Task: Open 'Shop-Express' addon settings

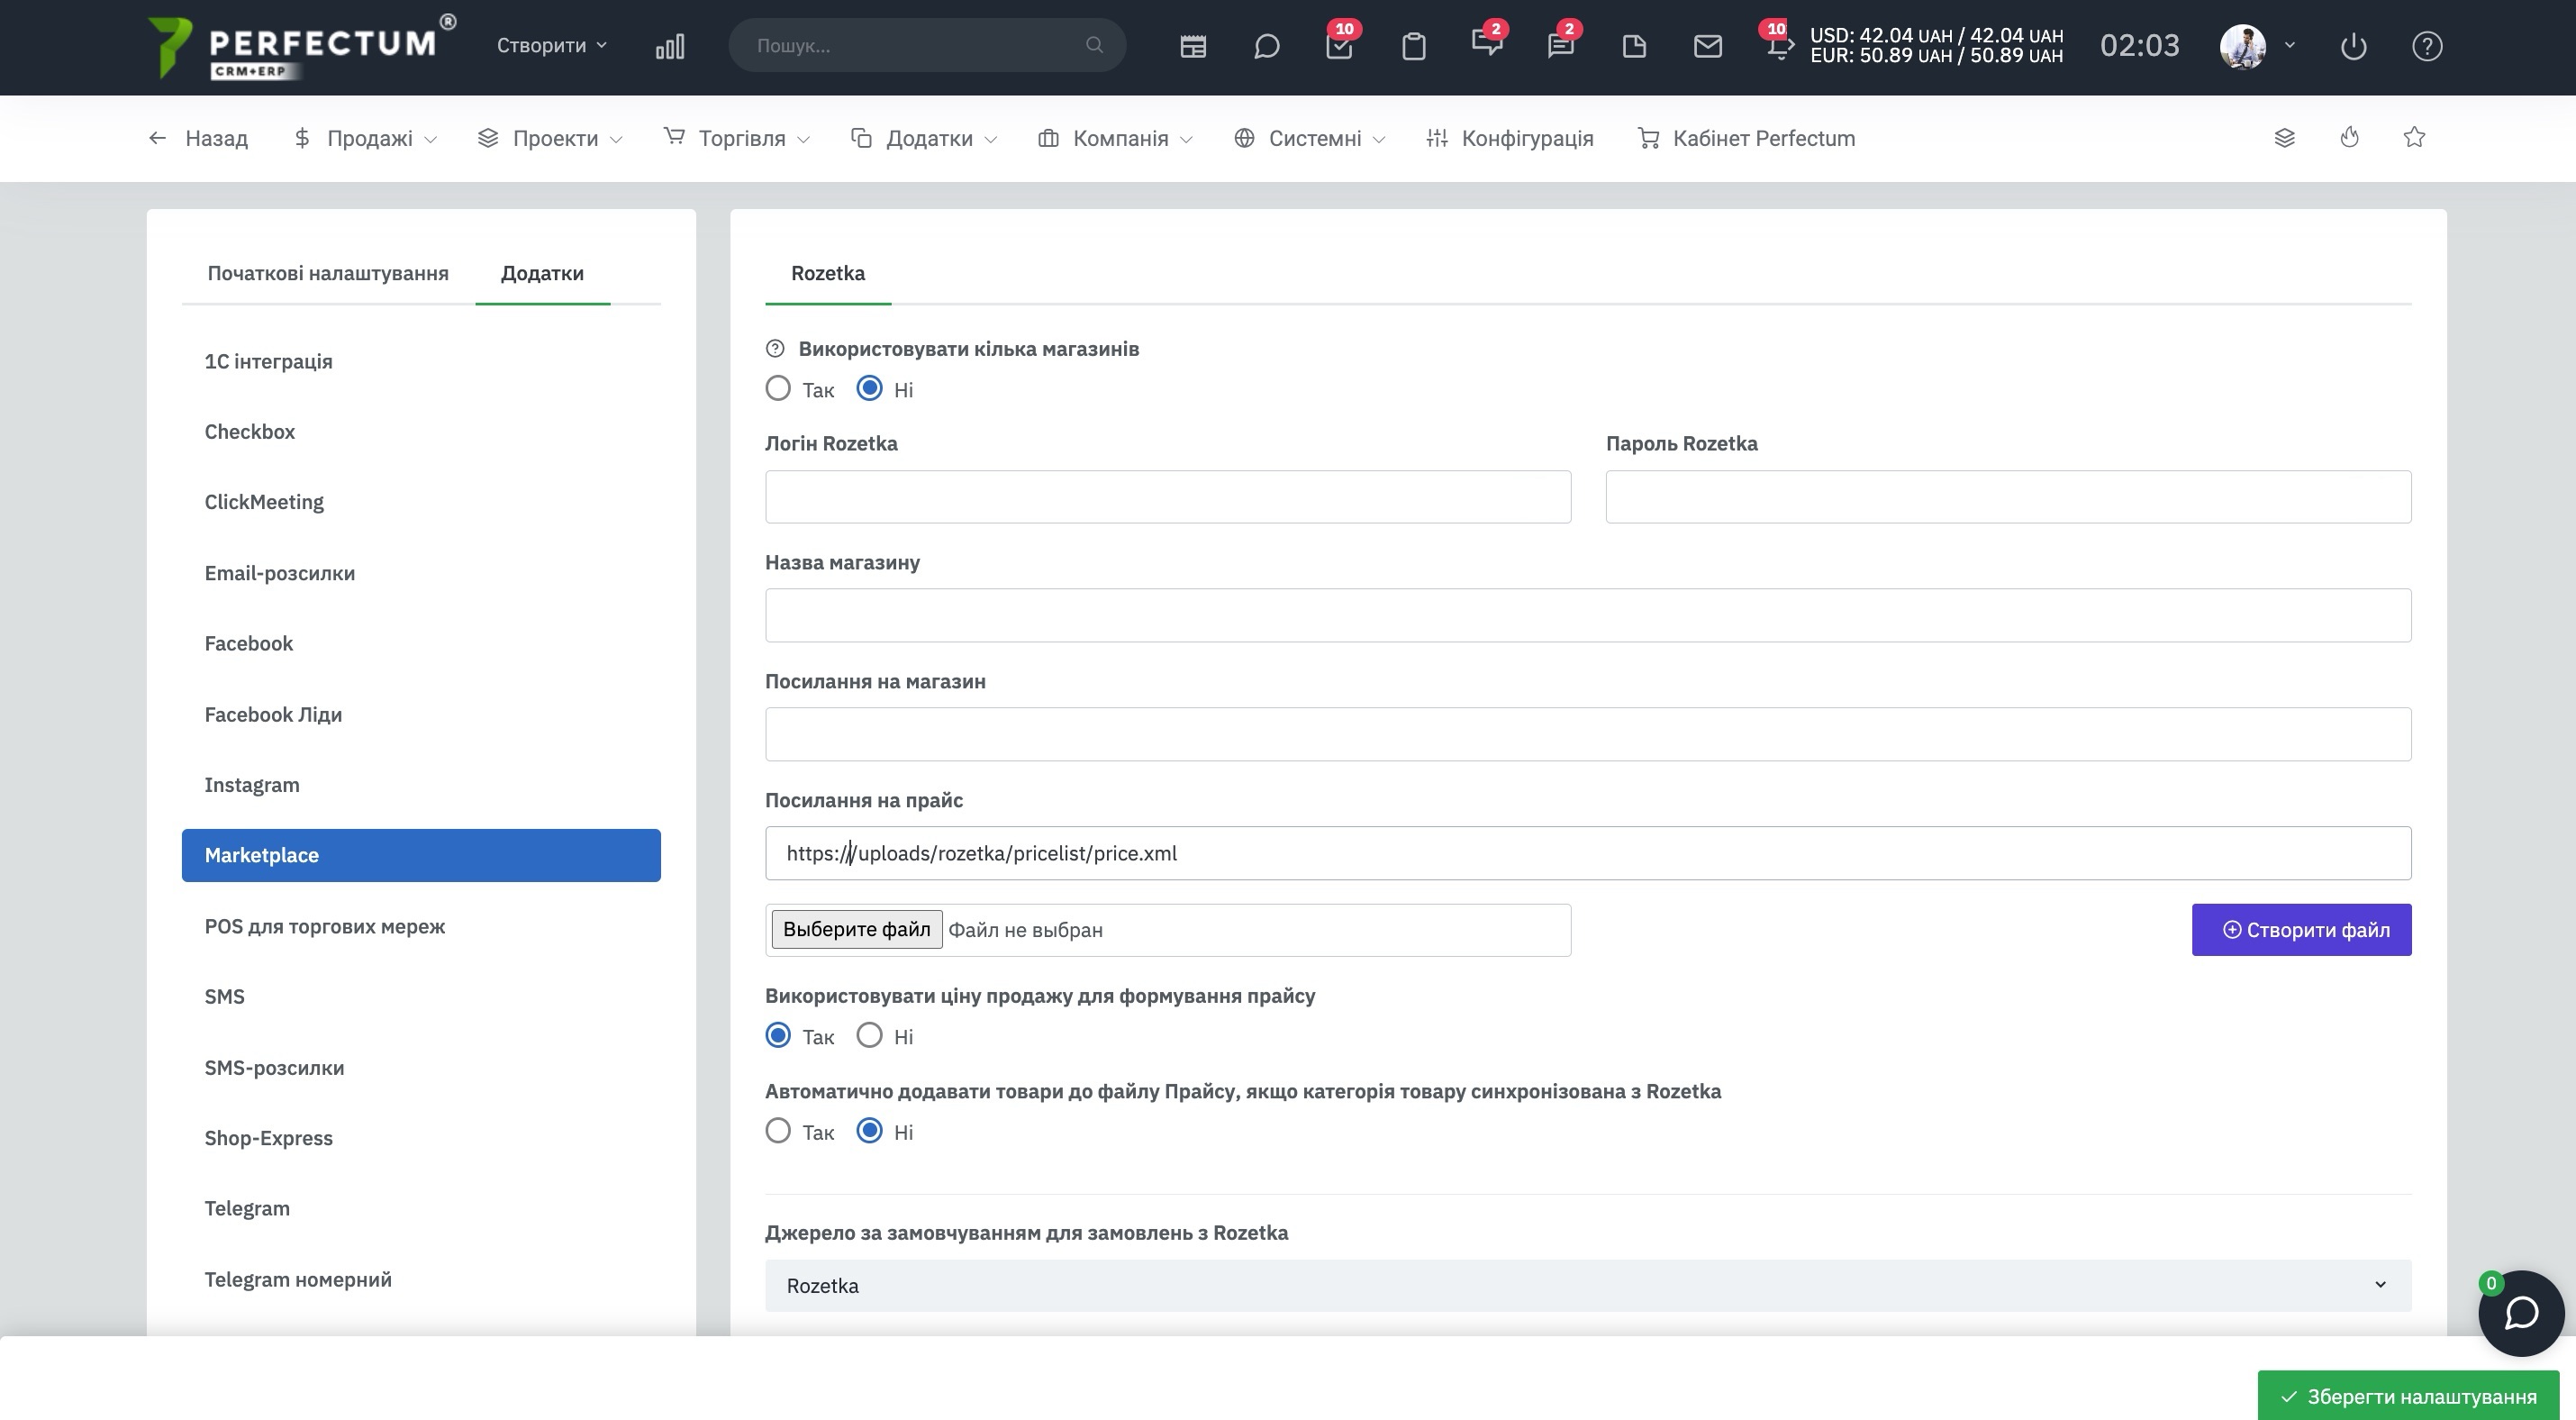Action: (421, 1138)
